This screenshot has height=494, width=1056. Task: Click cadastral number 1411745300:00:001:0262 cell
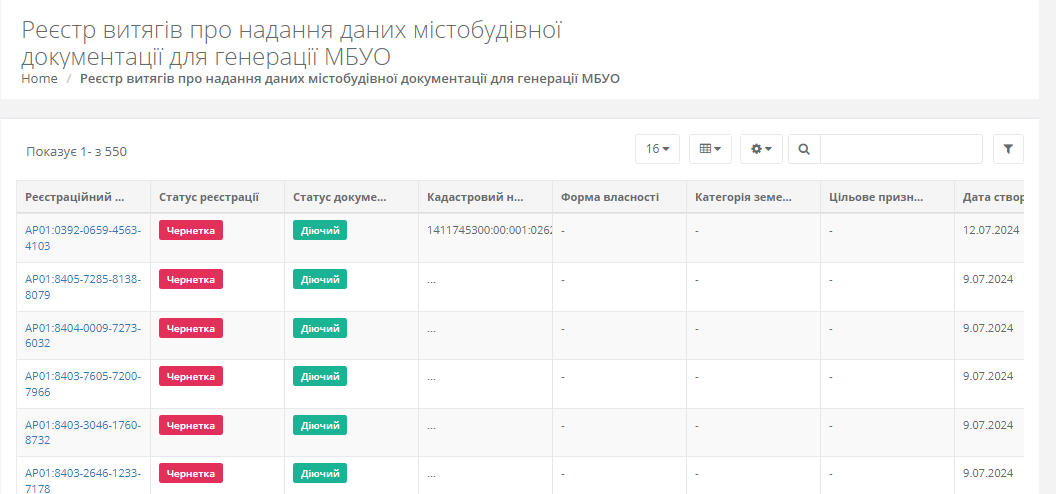(488, 230)
